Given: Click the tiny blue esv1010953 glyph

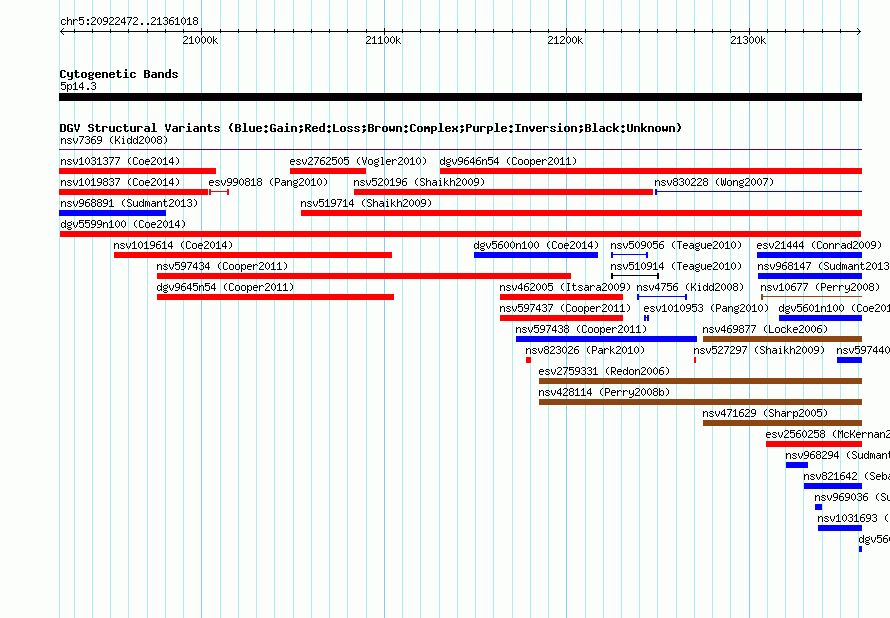Looking at the screenshot, I should click(x=646, y=318).
